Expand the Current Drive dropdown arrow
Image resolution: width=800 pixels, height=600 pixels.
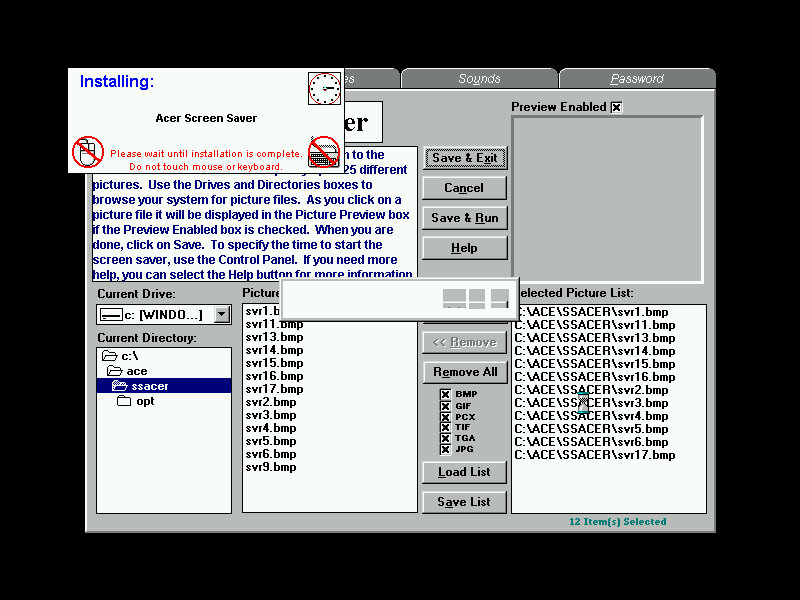pos(222,315)
